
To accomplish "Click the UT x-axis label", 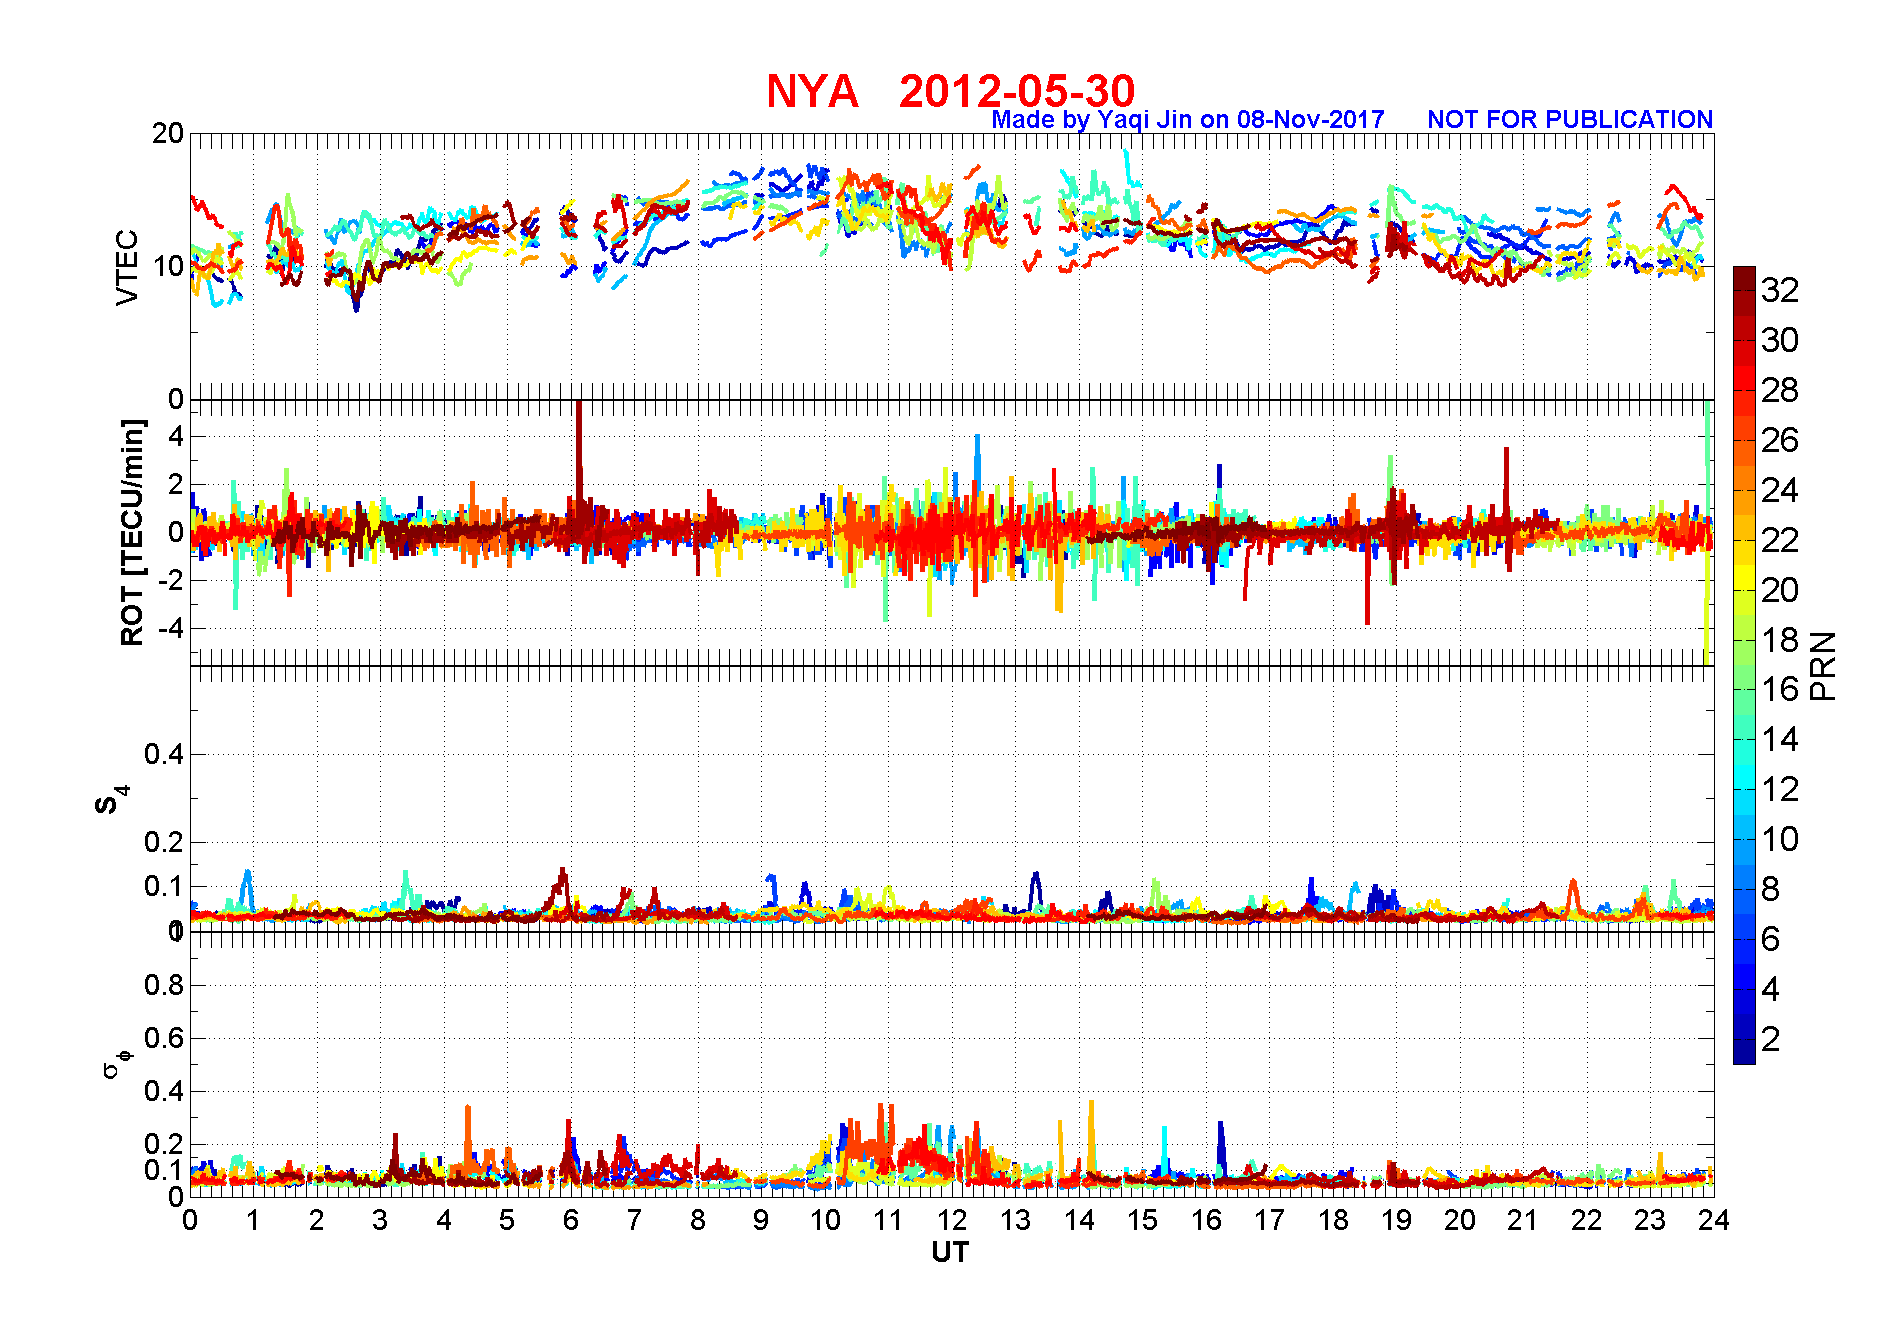I will pos(950,1252).
